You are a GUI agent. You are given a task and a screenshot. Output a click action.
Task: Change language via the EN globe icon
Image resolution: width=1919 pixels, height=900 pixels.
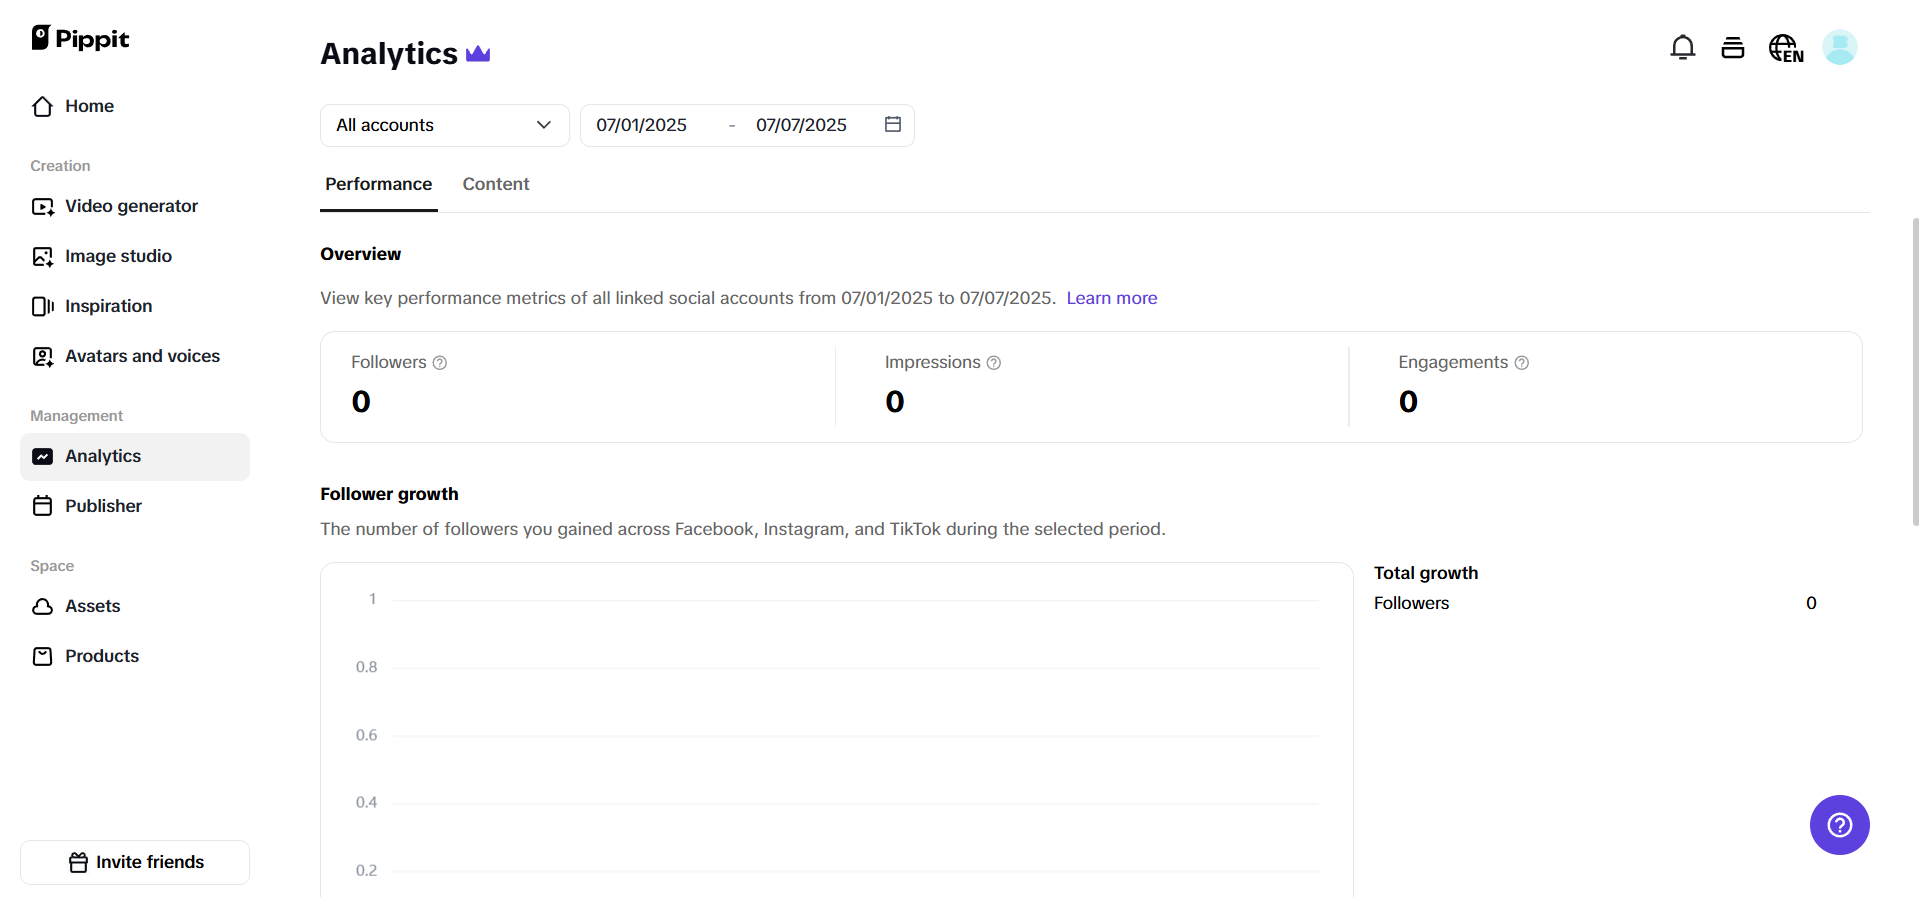click(x=1786, y=47)
